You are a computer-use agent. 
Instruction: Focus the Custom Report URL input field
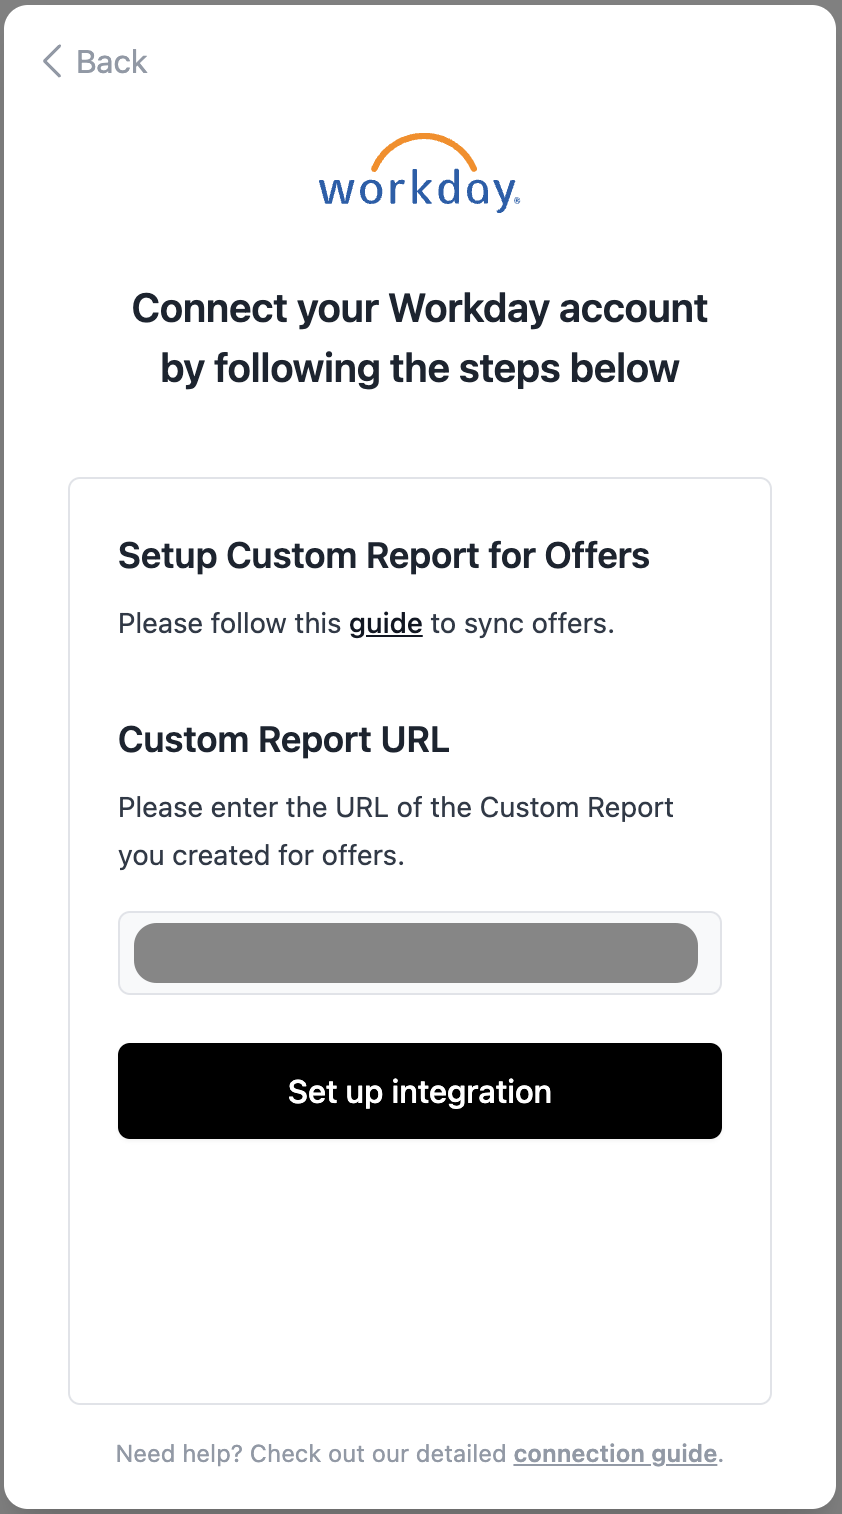coord(420,953)
